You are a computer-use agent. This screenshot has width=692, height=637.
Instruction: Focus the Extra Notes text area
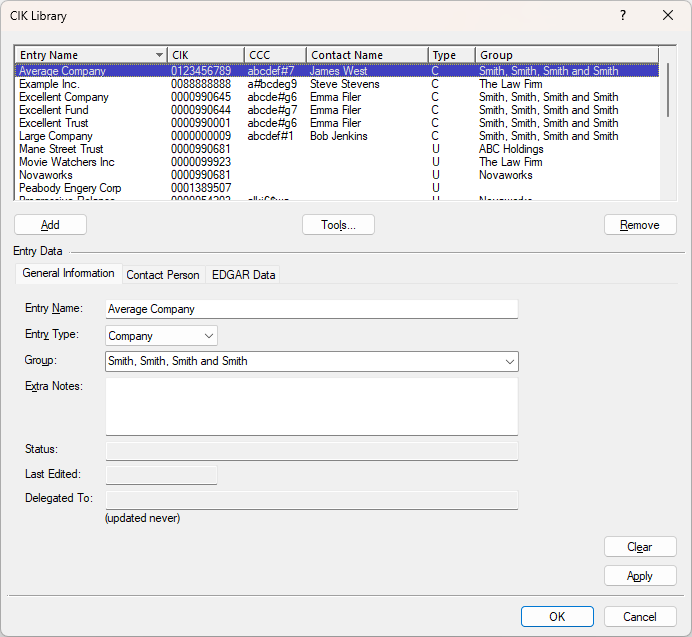coord(311,406)
